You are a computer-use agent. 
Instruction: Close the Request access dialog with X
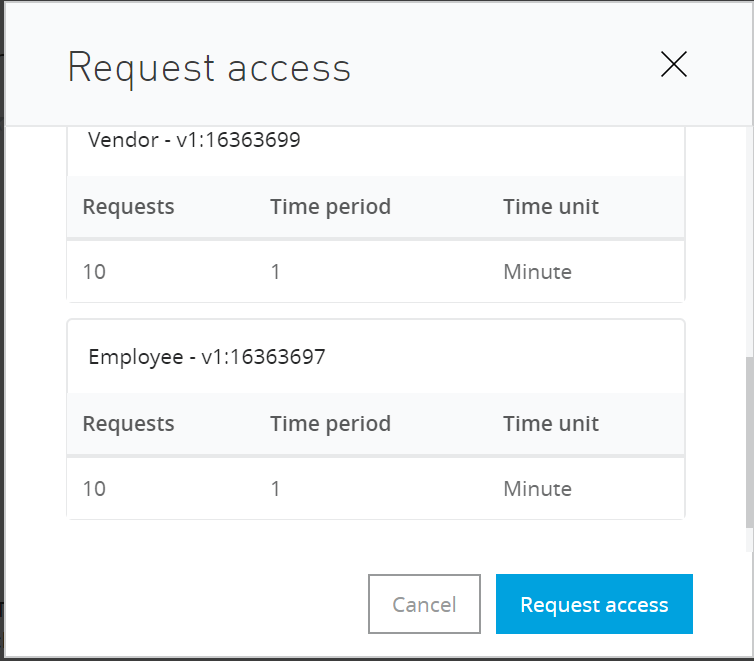(673, 64)
